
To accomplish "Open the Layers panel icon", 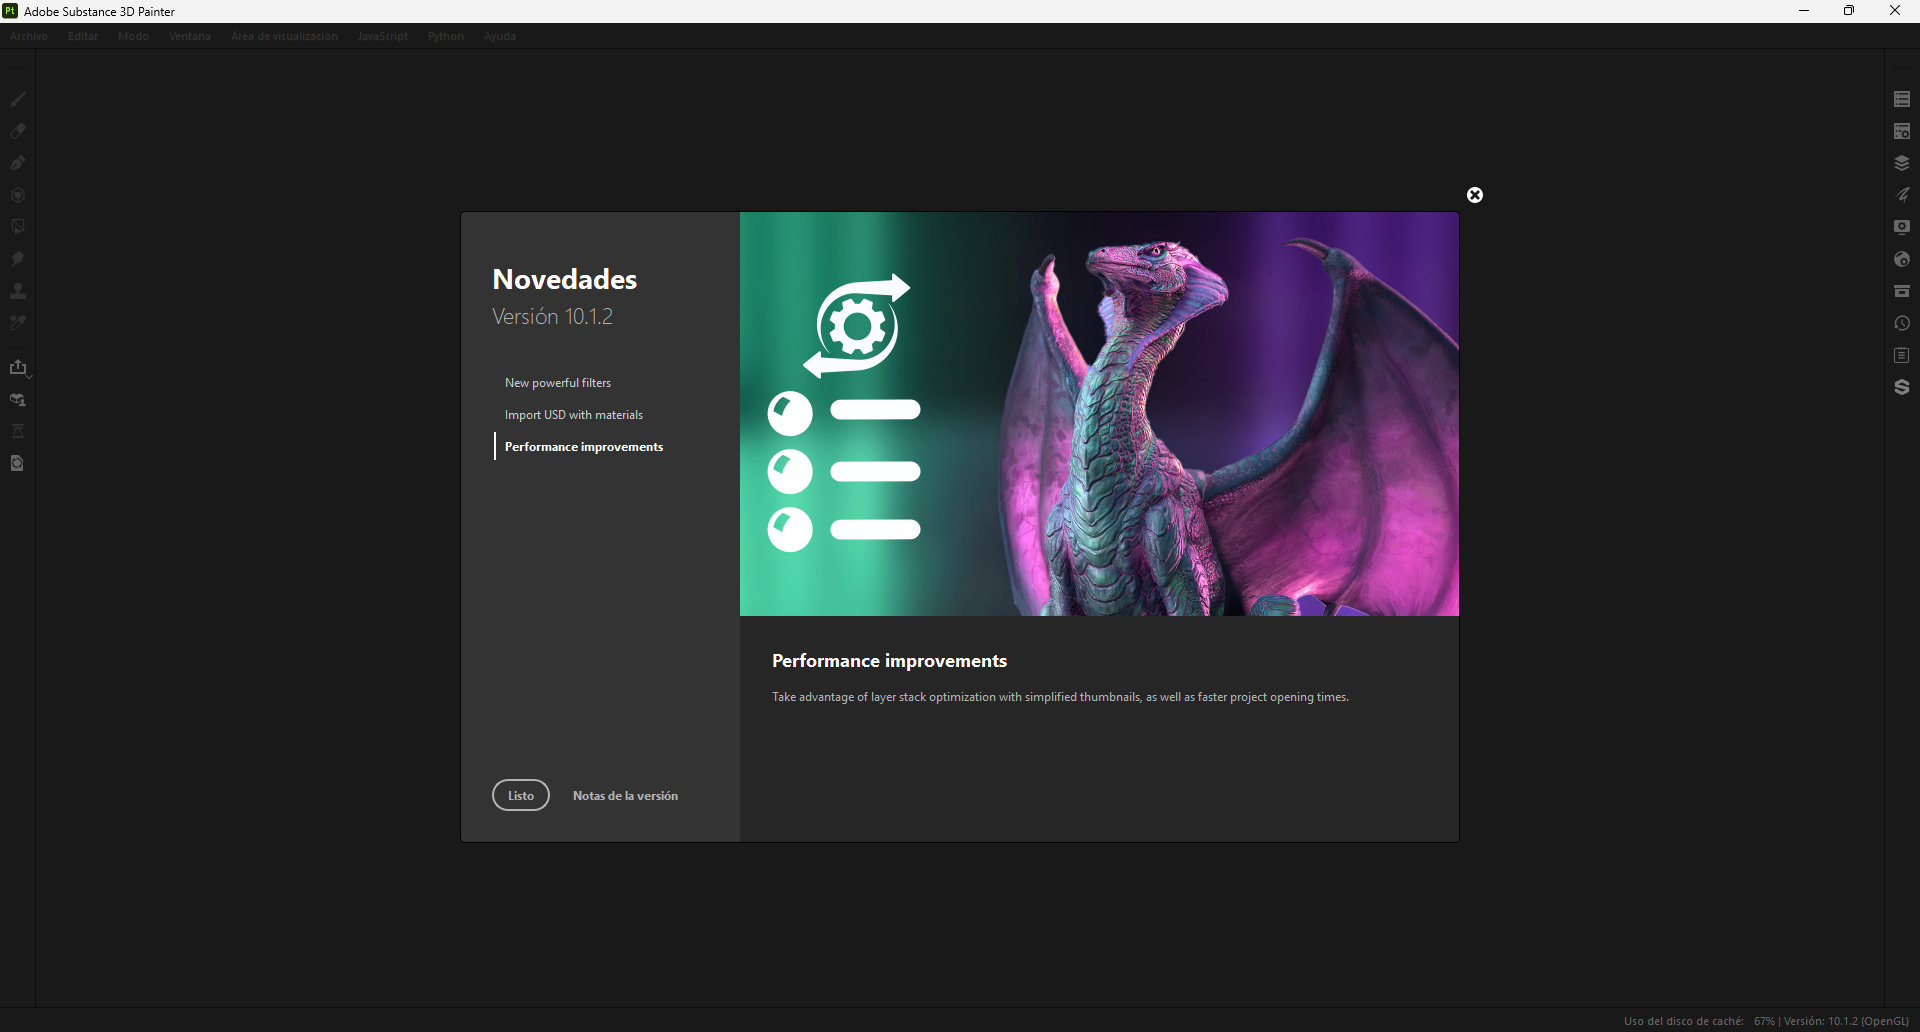I will (x=1902, y=163).
